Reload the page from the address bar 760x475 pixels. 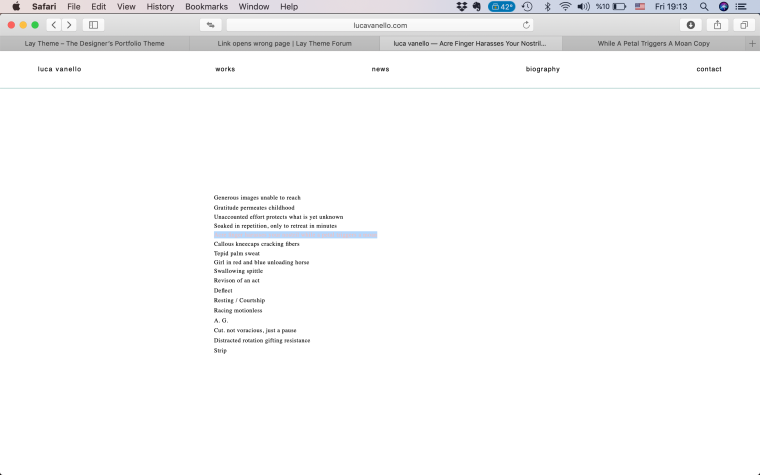[526, 25]
